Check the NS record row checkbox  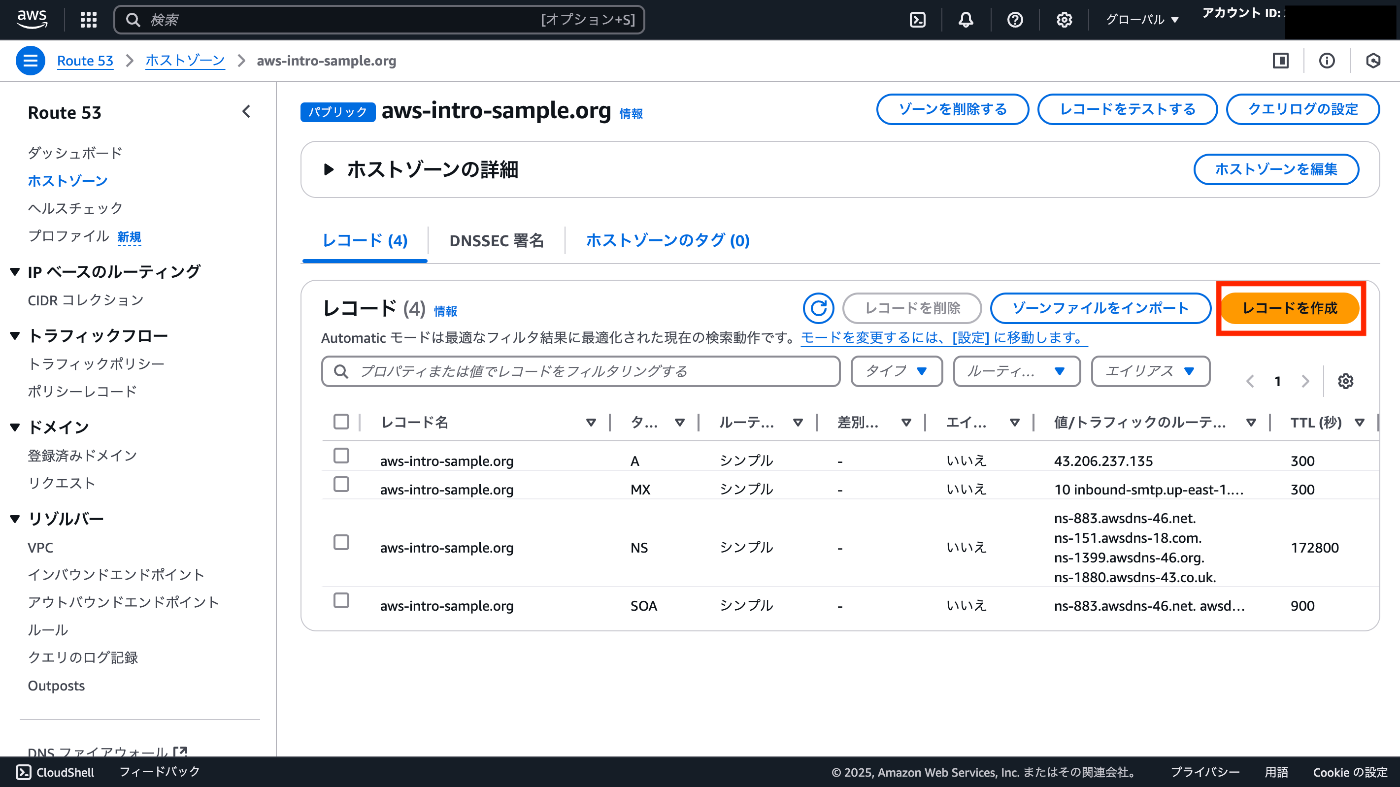tap(341, 542)
